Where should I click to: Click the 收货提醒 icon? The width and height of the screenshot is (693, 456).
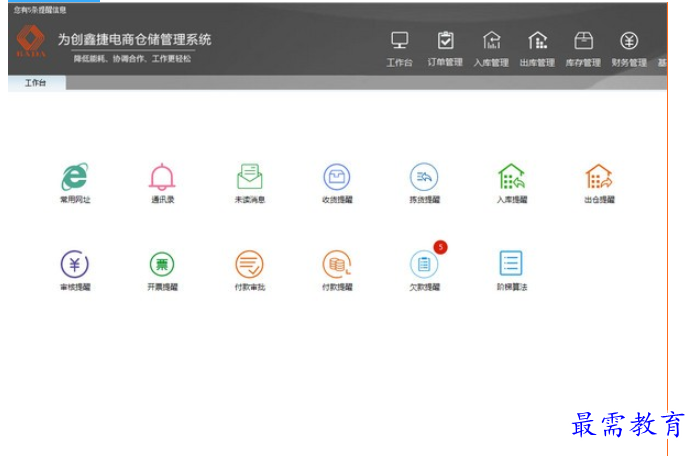pos(337,178)
